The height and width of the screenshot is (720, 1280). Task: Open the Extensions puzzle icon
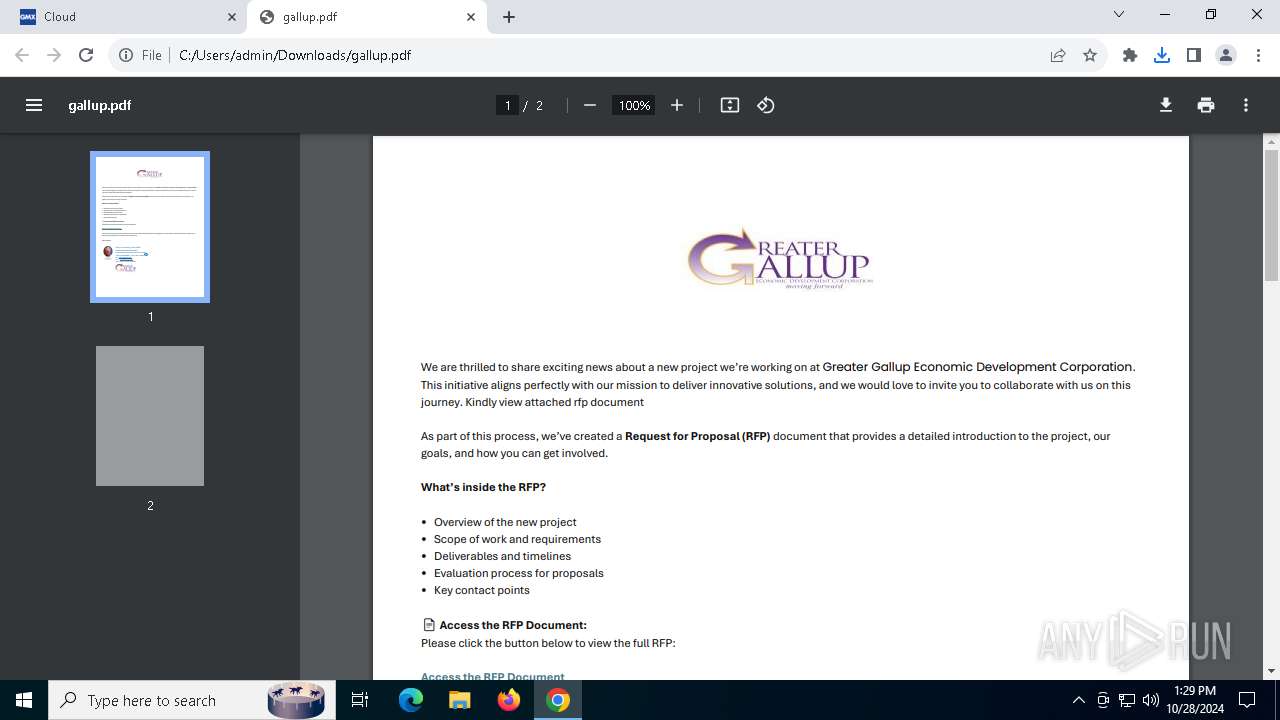pyautogui.click(x=1130, y=55)
